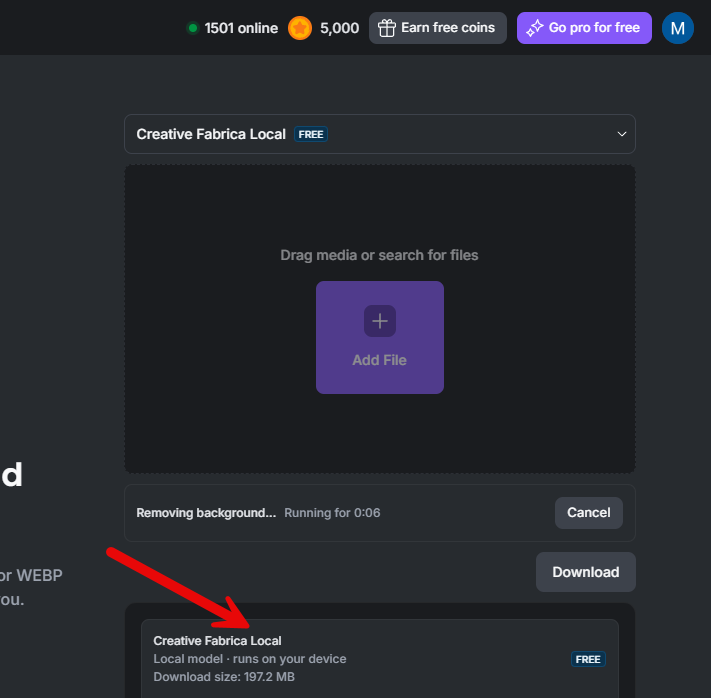Viewport: 711px width, 698px height.
Task: Click FREE badge in the model dropdown
Action: tap(311, 135)
